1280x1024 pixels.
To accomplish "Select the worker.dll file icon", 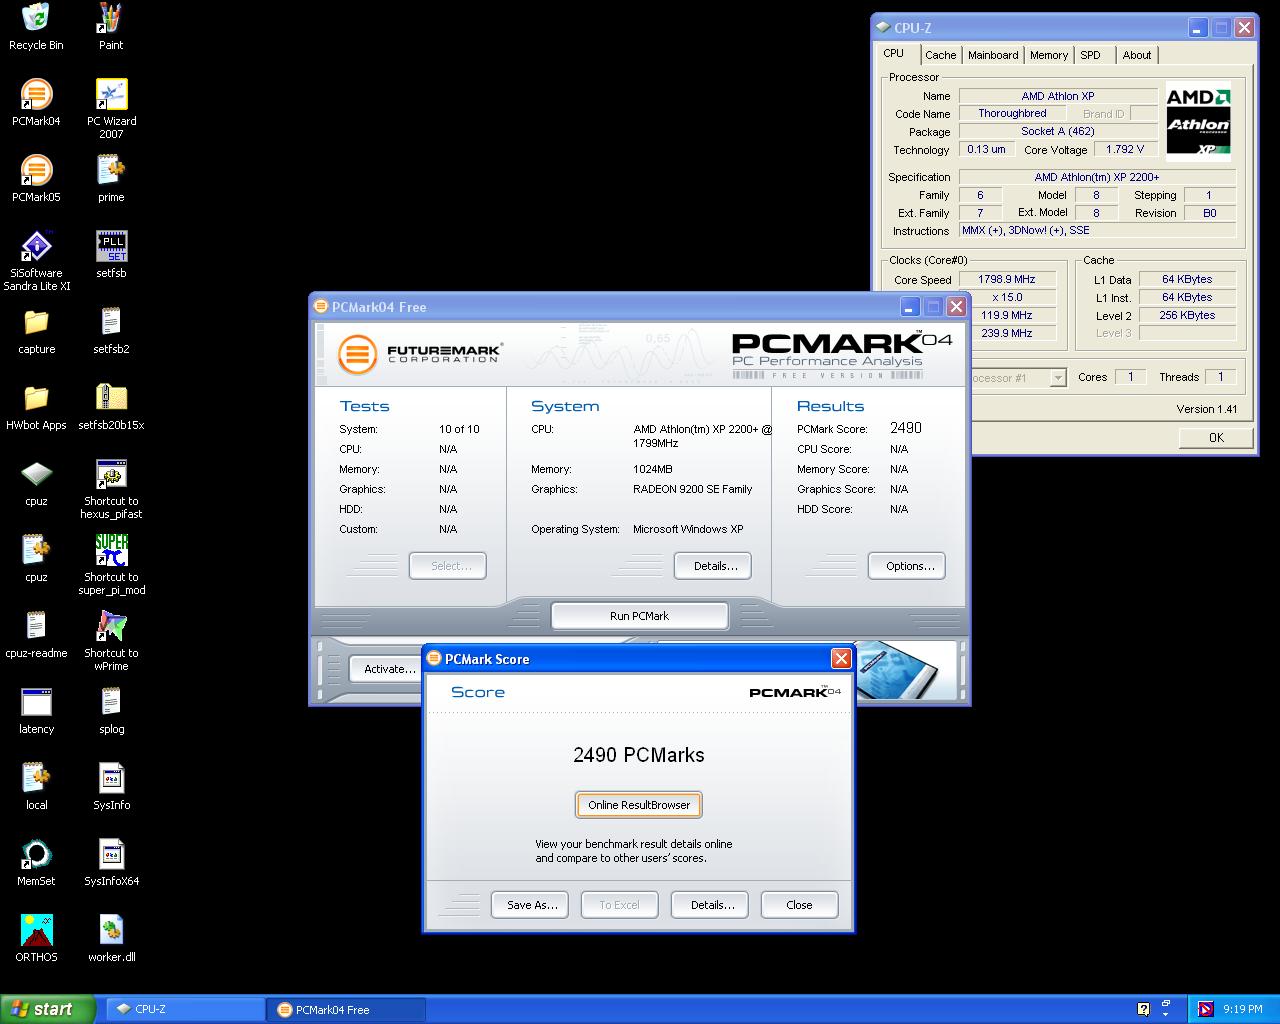I will coord(111,939).
